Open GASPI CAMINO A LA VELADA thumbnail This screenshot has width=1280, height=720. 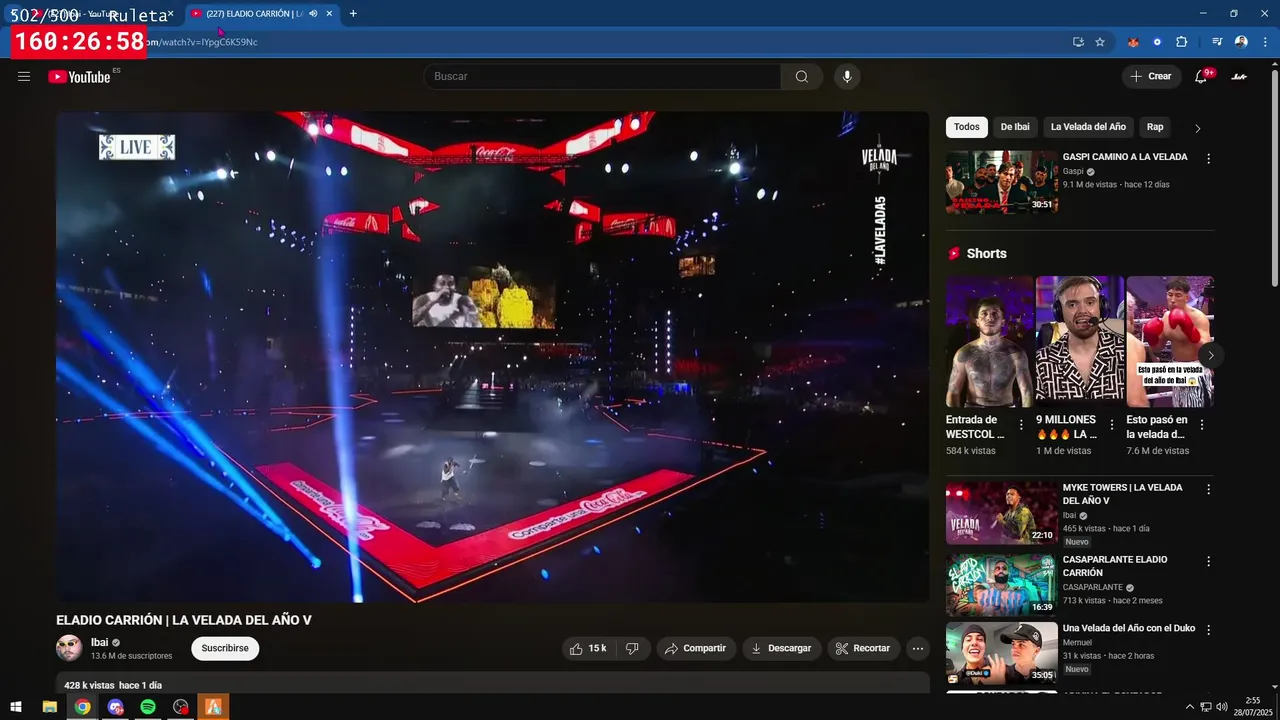(x=1001, y=182)
